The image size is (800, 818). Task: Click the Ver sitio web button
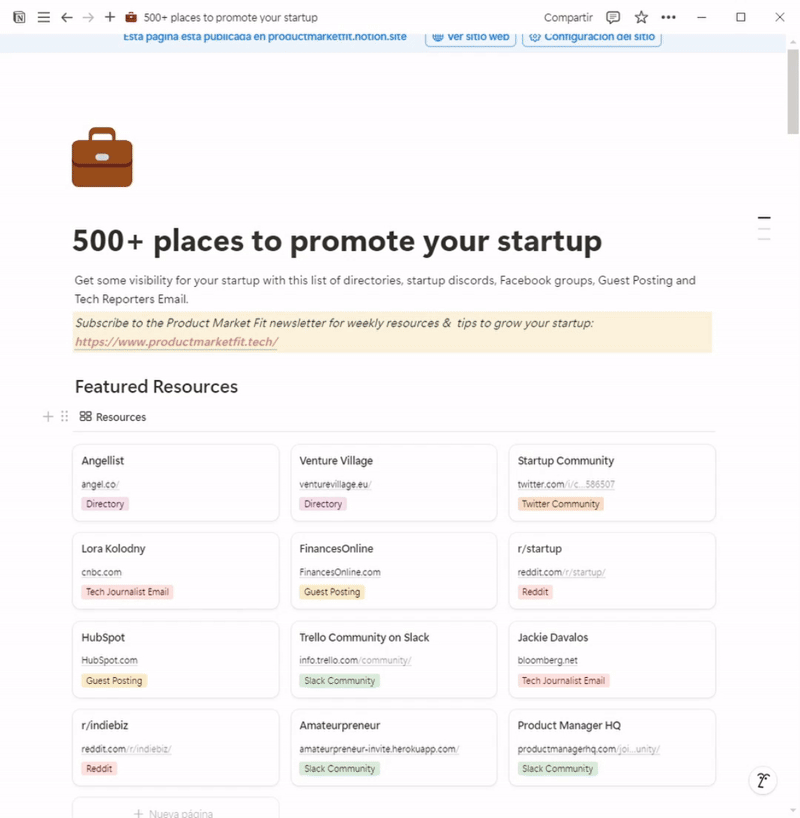[471, 37]
